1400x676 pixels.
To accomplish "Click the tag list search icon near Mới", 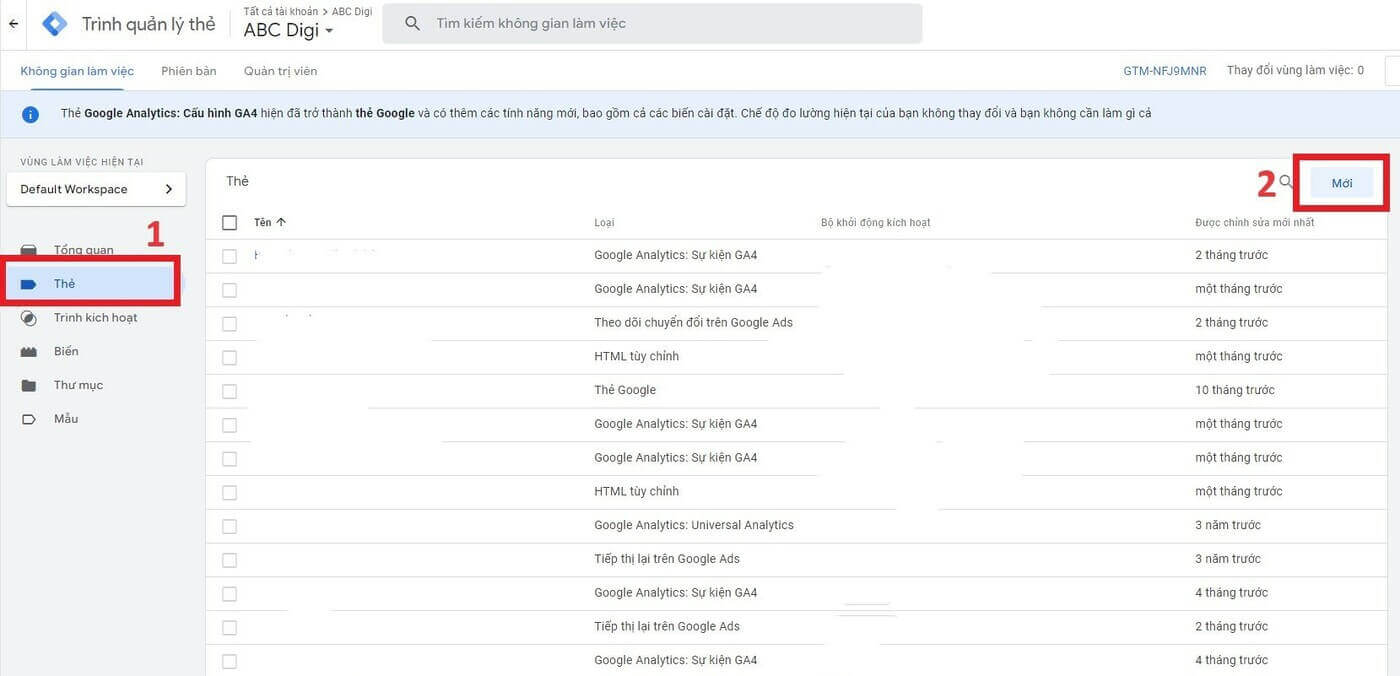I will tap(1287, 182).
